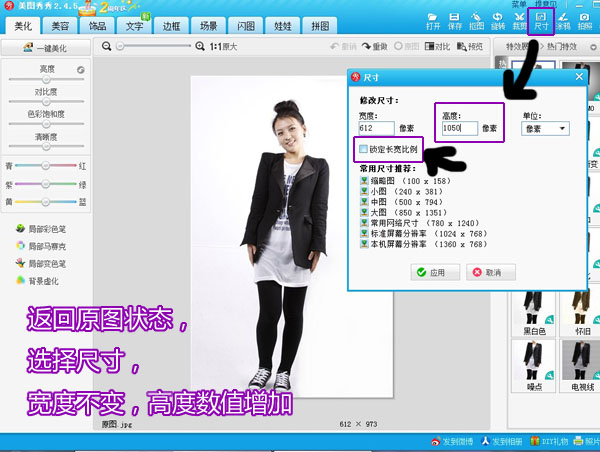Click the 尺寸 (resize) toolbar icon
Viewport: 600px width, 452px height.
(x=543, y=20)
